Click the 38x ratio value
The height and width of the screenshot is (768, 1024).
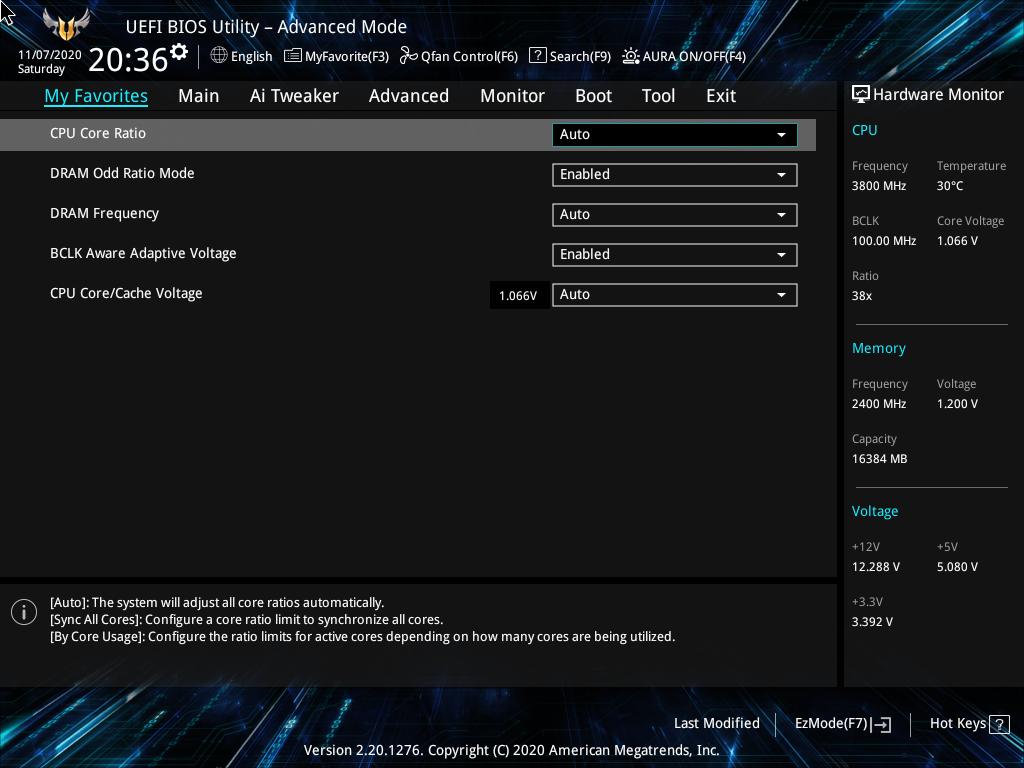(862, 296)
